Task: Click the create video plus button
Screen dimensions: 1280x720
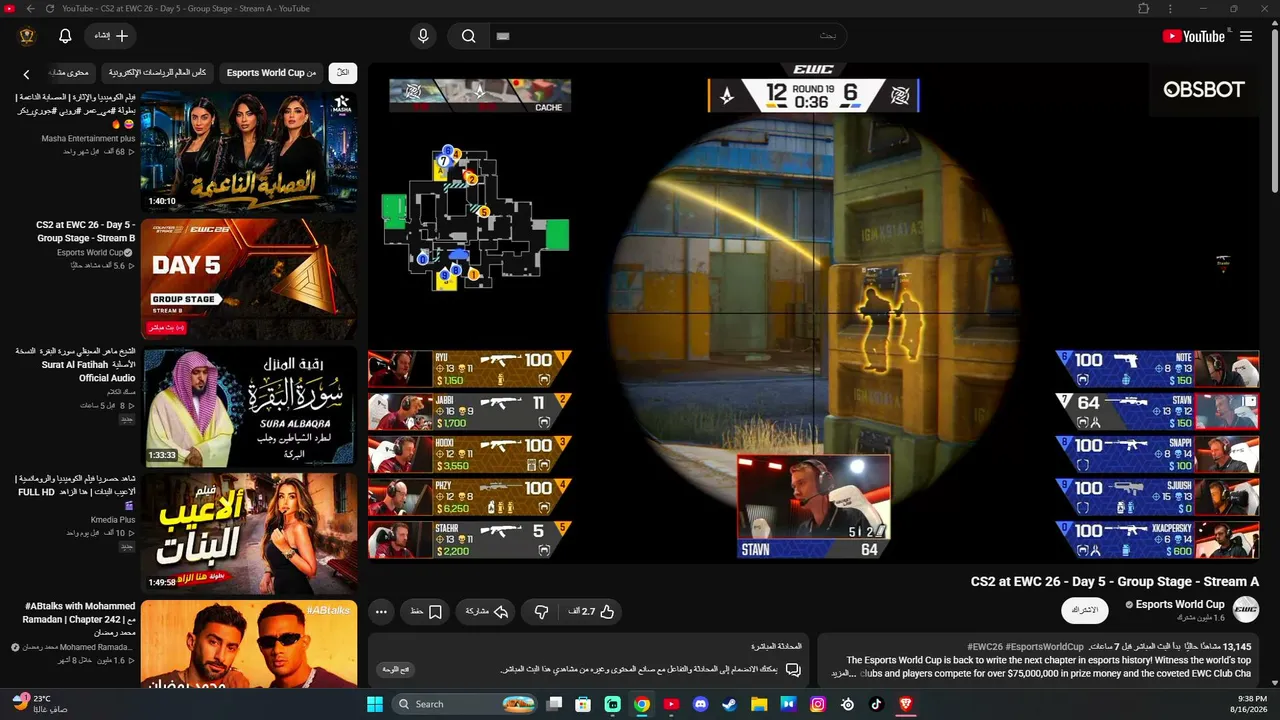Action: (x=110, y=36)
